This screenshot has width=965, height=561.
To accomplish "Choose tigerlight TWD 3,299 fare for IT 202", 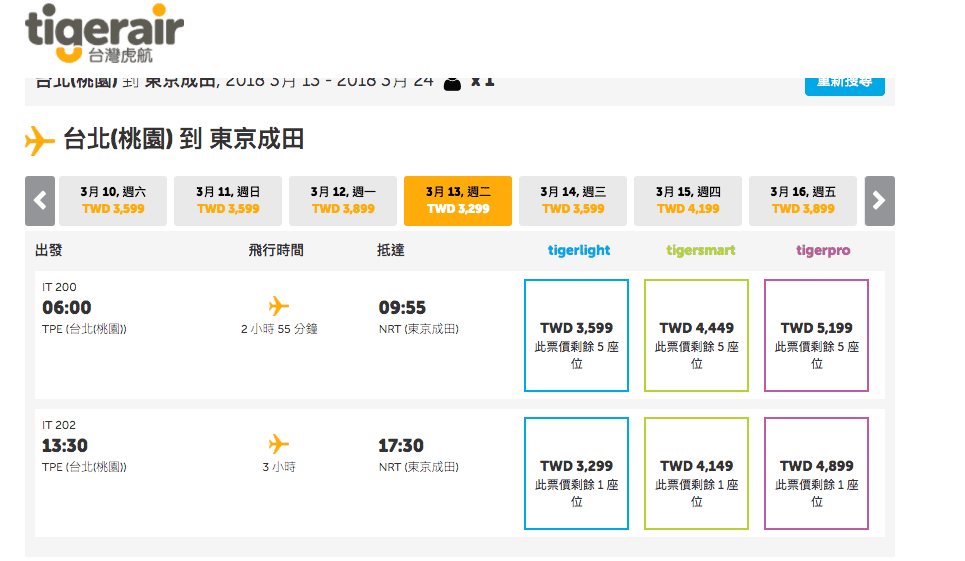I will 577,473.
